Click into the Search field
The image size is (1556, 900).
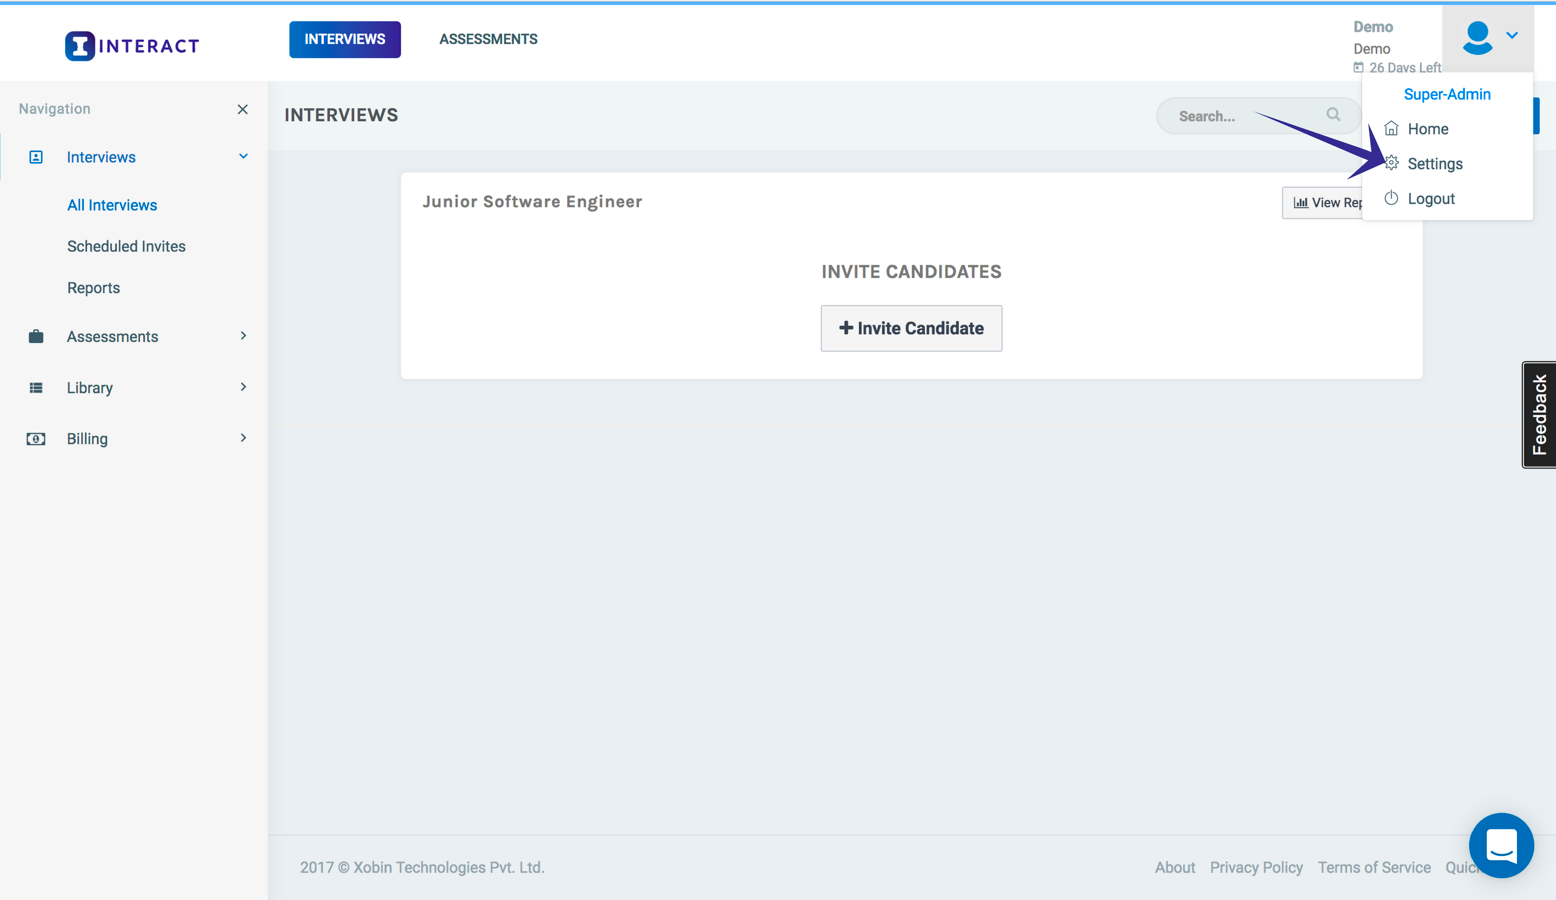[1258, 116]
